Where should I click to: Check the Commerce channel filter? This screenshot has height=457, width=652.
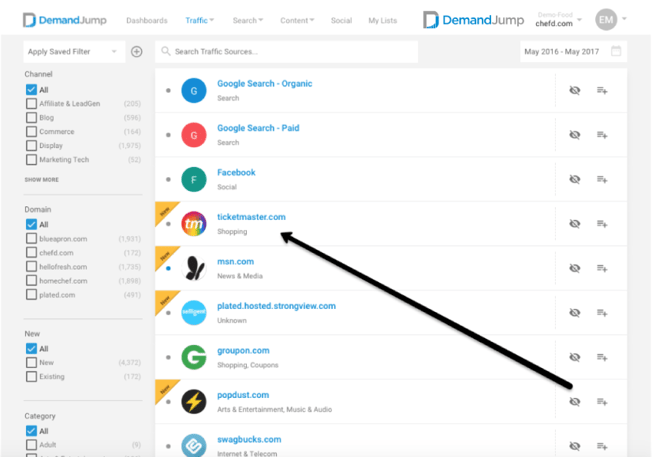coord(31,132)
